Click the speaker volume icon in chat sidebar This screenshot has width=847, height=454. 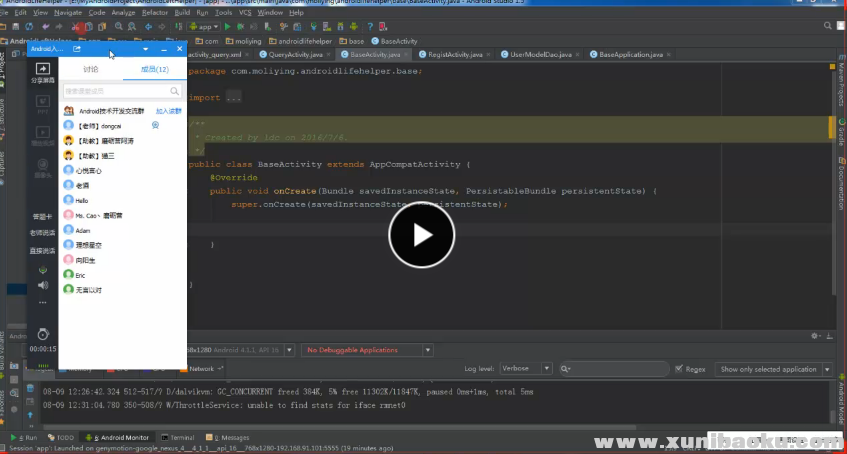42,284
